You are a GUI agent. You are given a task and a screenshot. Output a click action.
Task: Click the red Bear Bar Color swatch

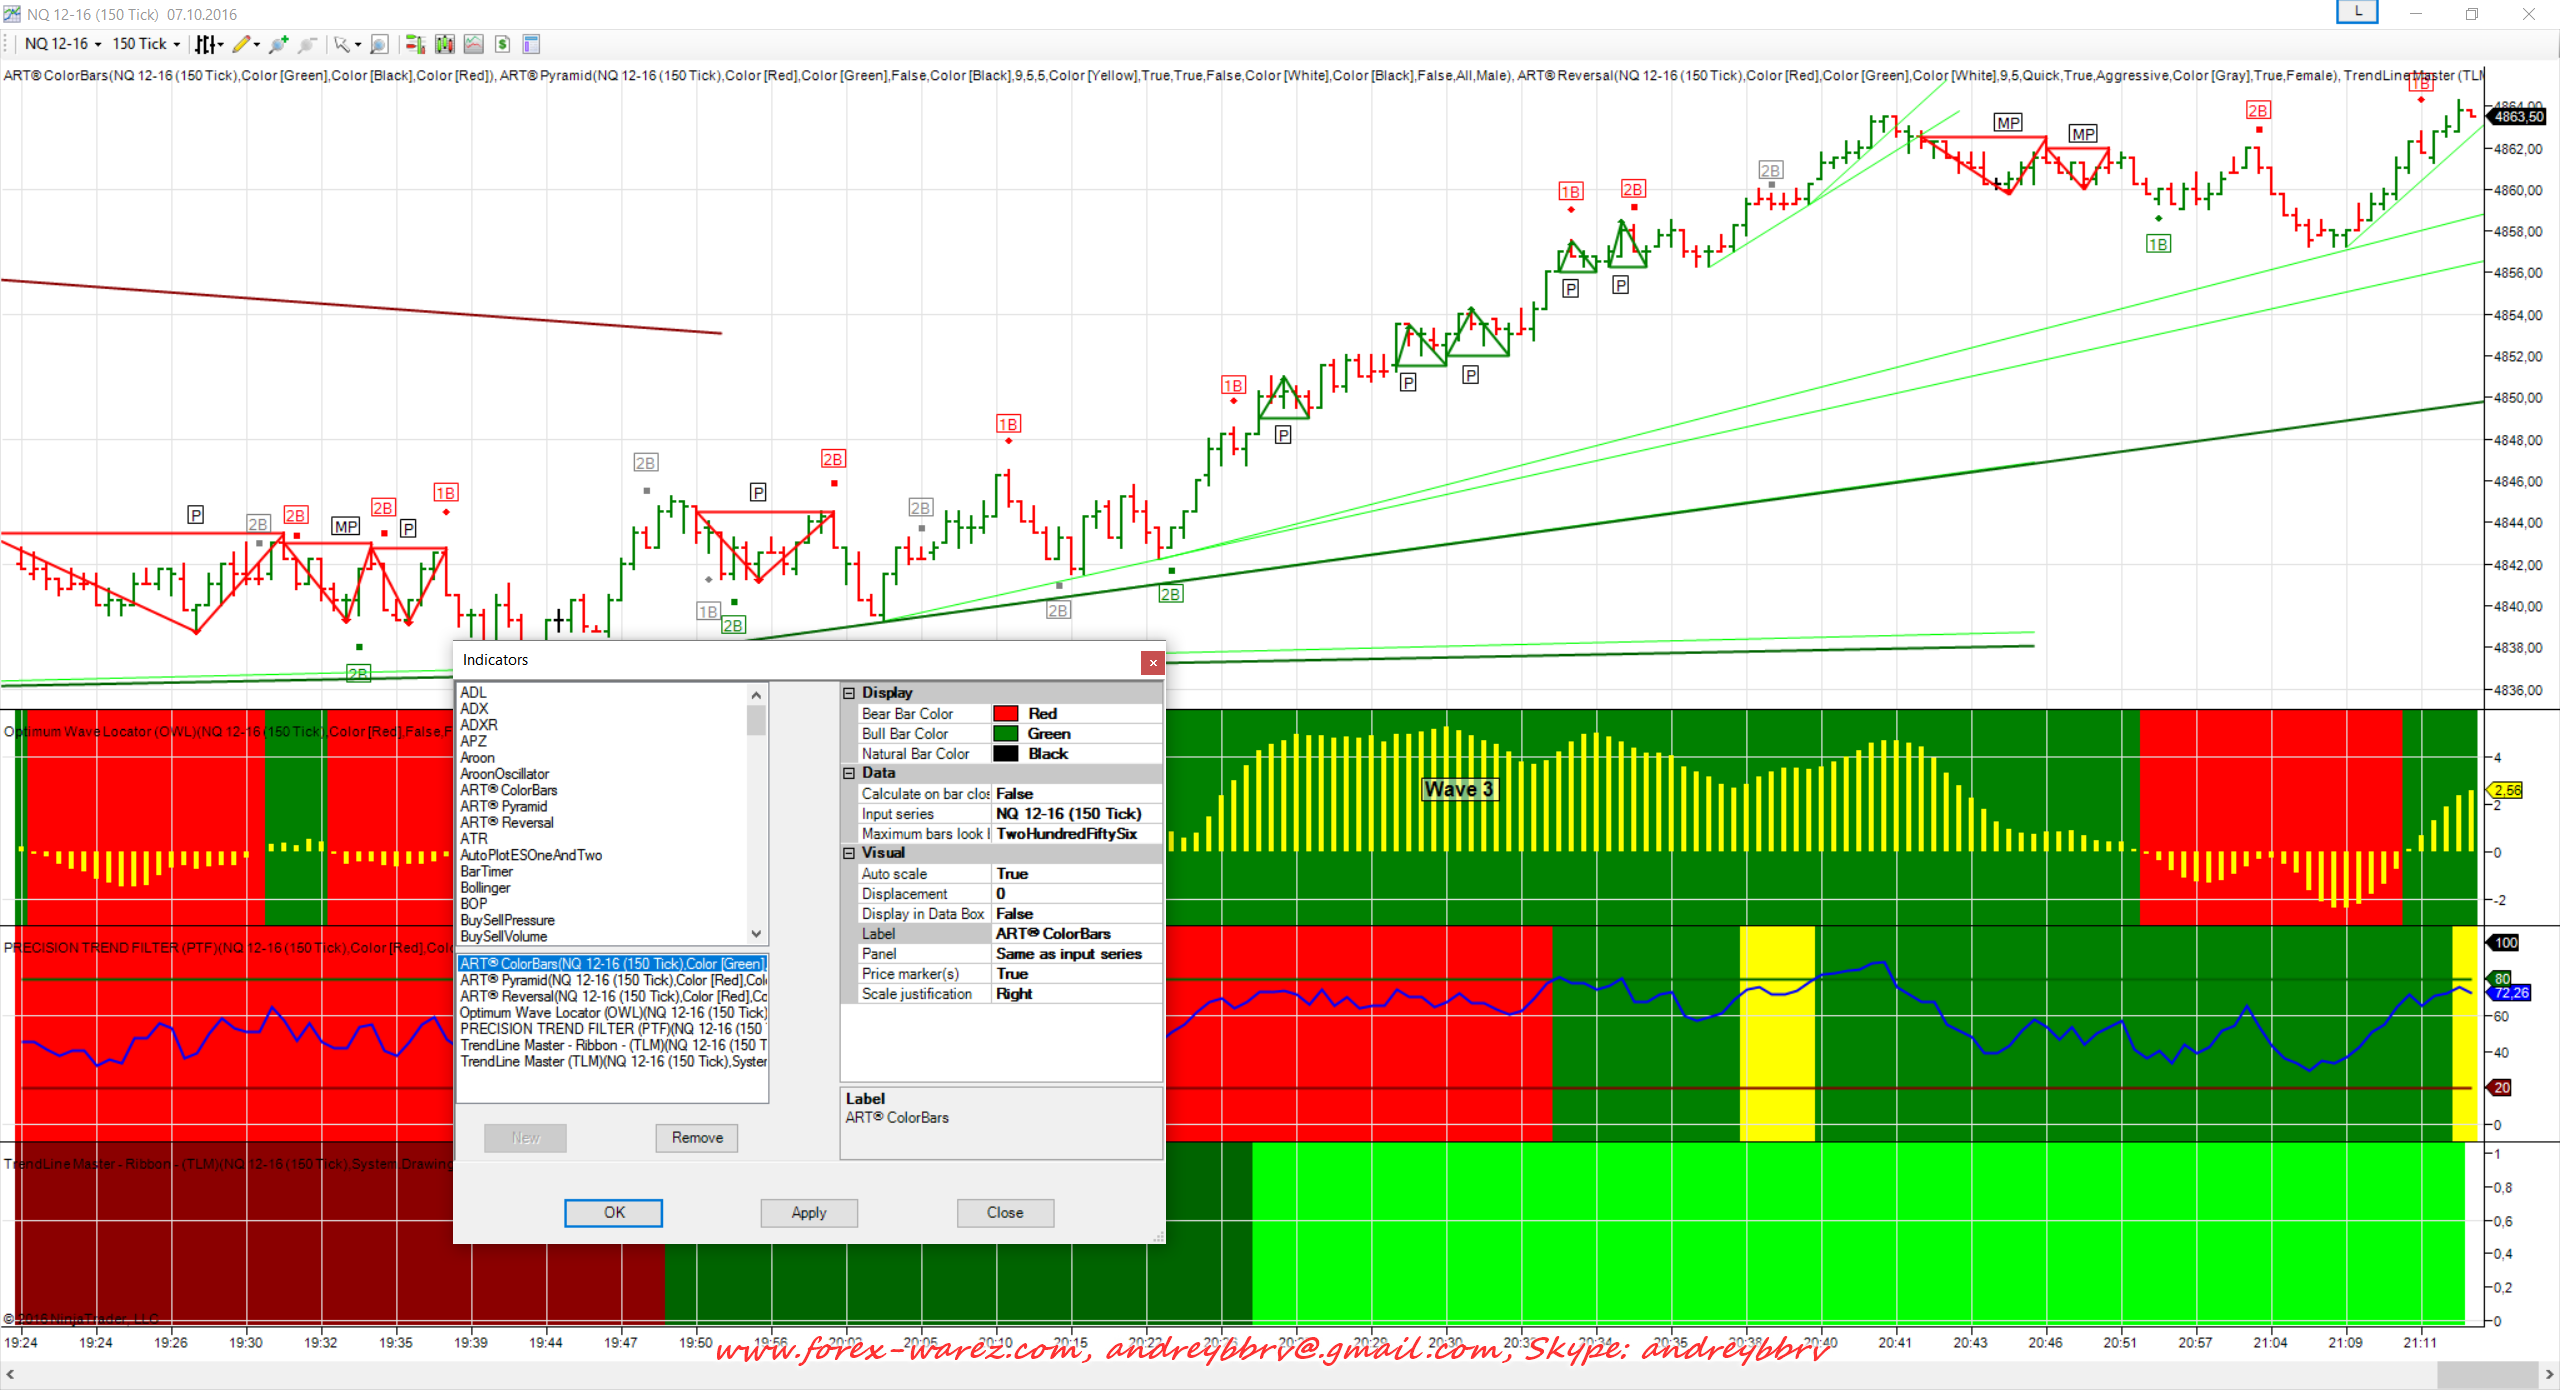click(1005, 714)
